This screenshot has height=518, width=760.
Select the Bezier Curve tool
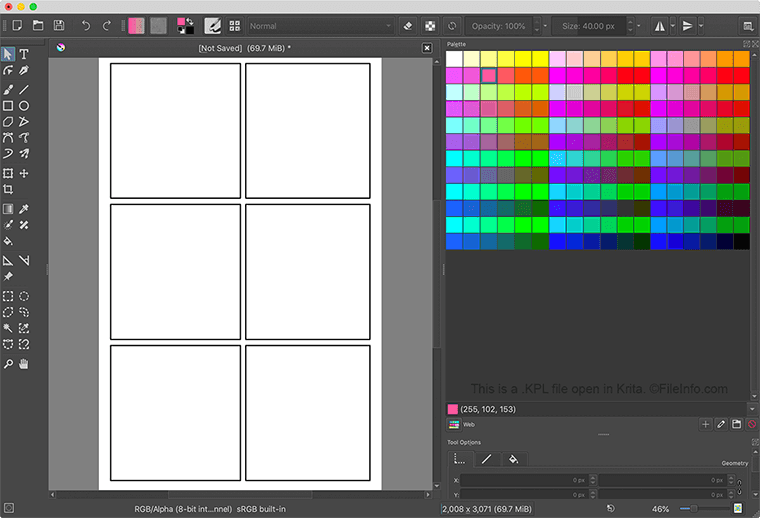(8, 138)
